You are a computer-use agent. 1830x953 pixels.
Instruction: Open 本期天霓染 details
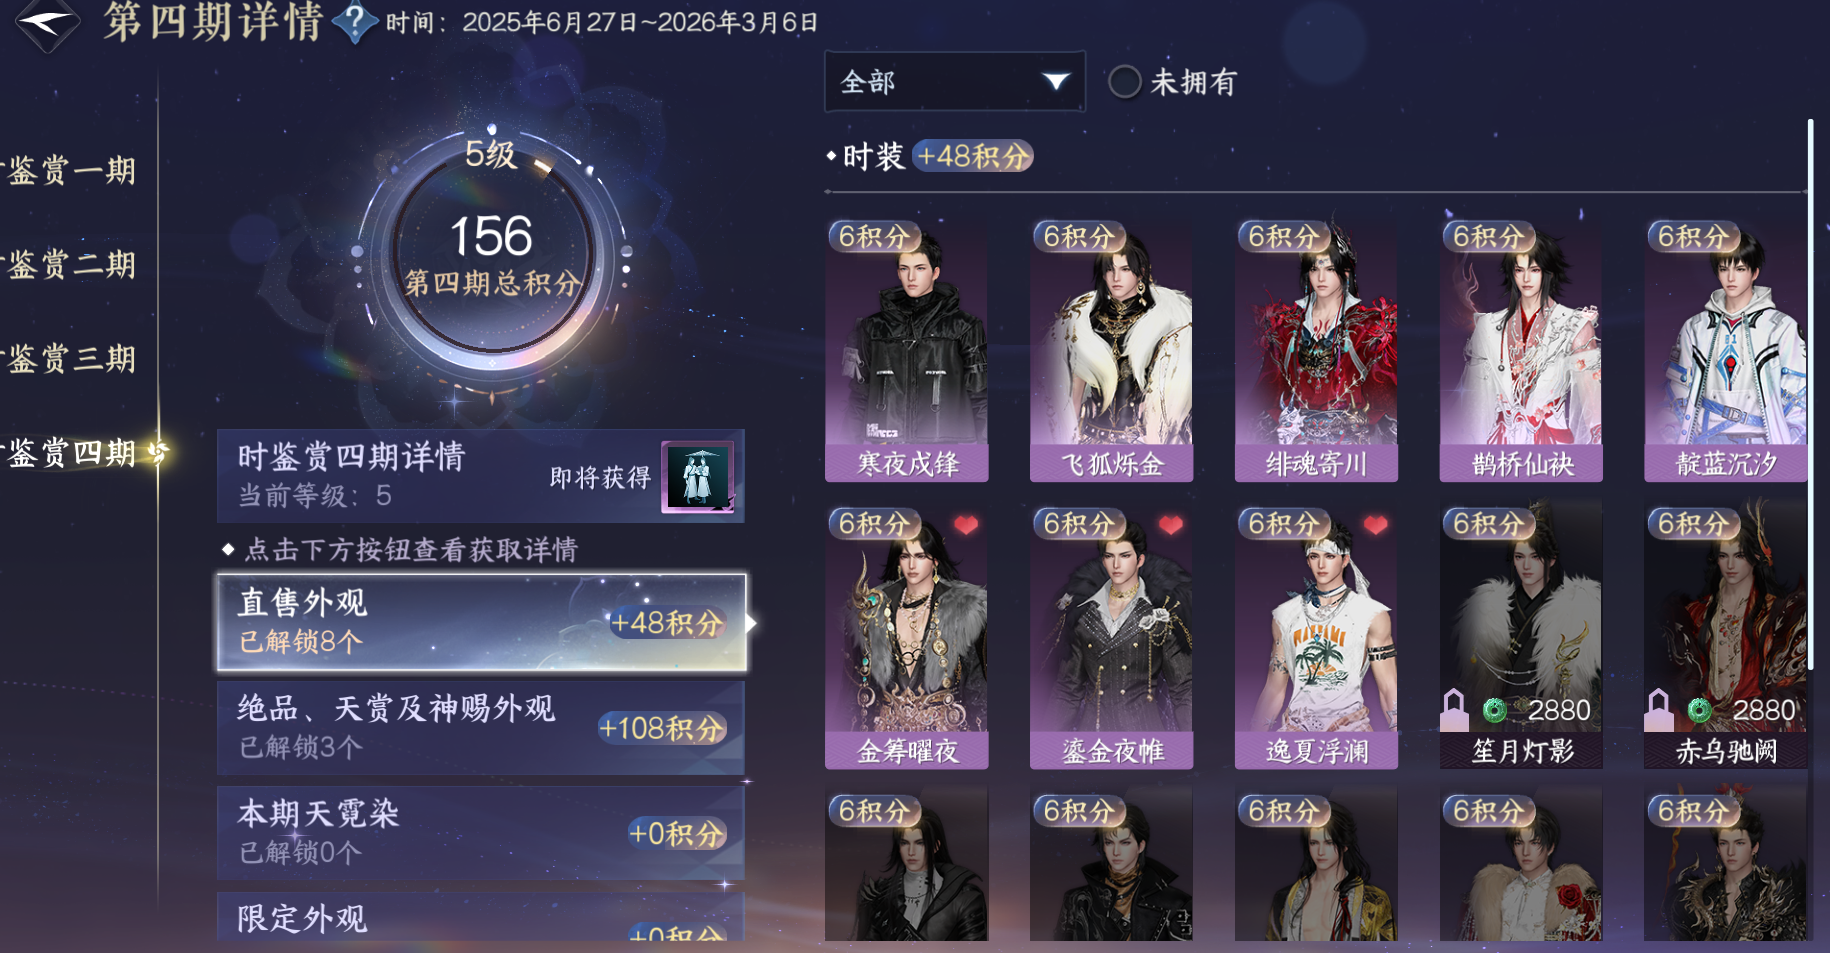(x=481, y=833)
